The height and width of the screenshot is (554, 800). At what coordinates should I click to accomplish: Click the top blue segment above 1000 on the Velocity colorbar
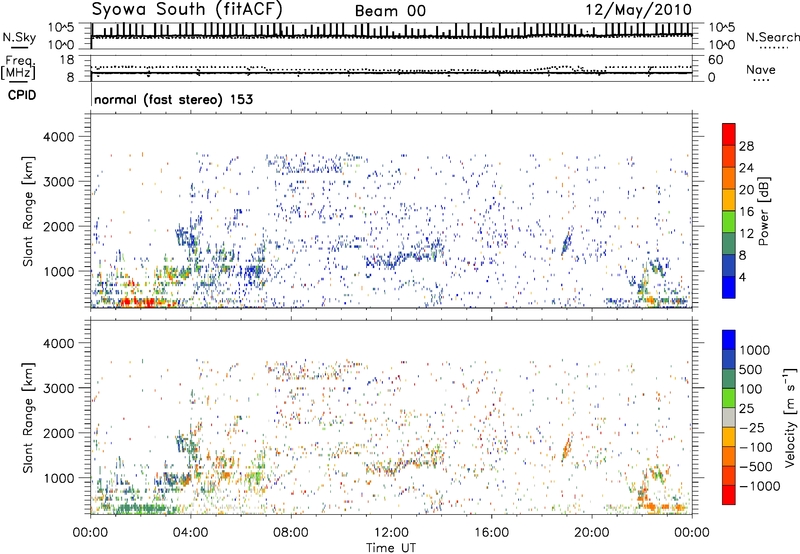tap(729, 340)
